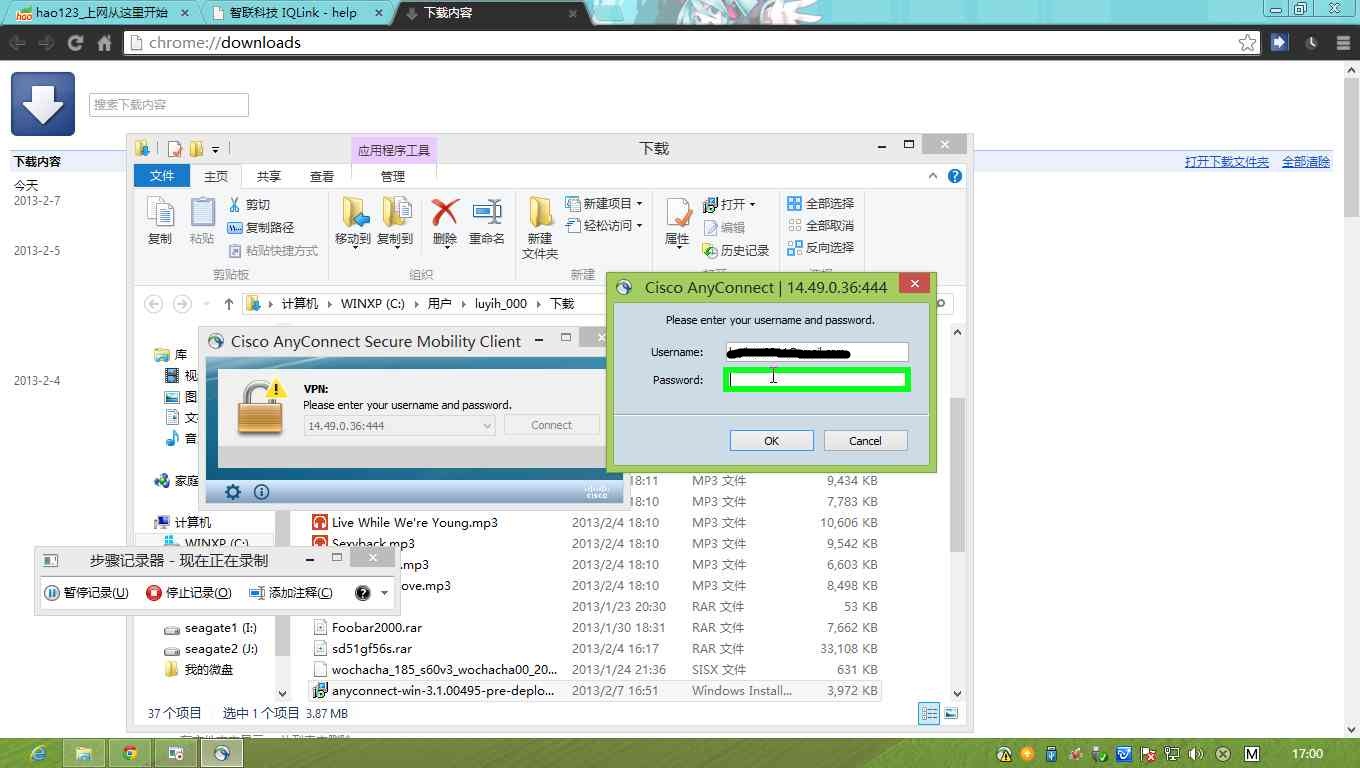Switch to details view icon in status bar
The width and height of the screenshot is (1360, 768).
click(929, 713)
